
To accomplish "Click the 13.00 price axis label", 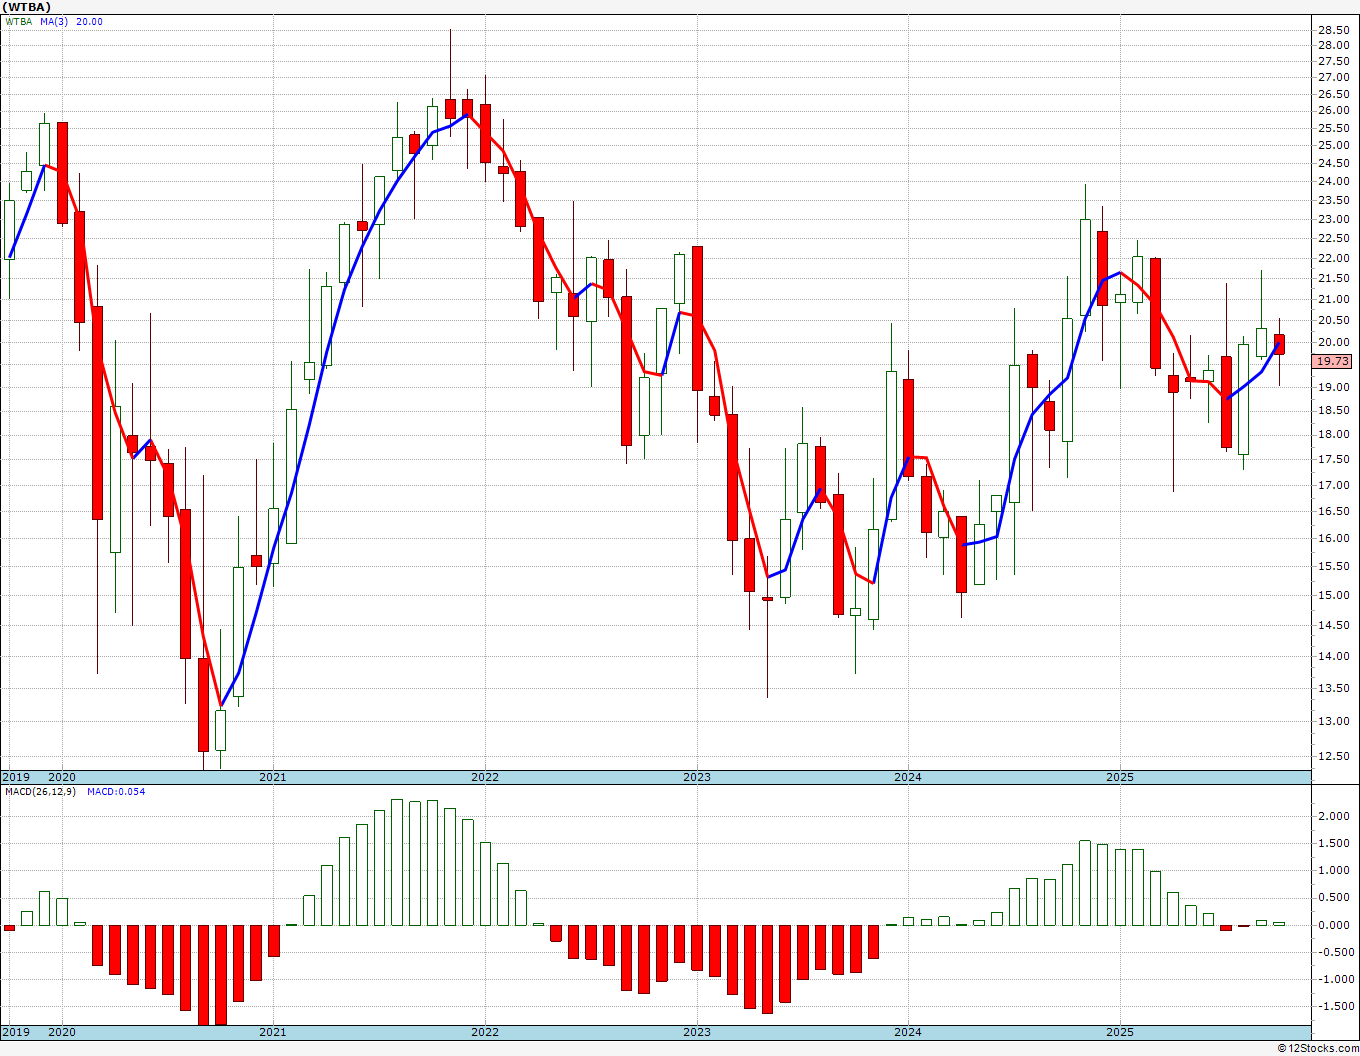I will 1334,722.
